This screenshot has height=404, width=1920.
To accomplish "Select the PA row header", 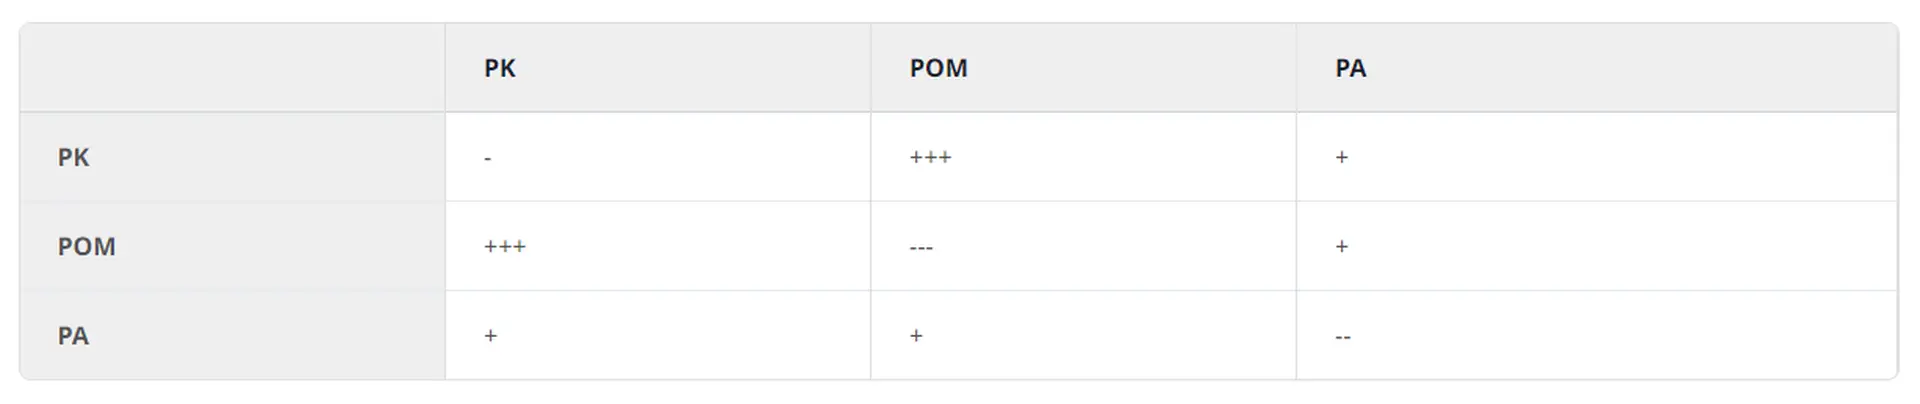I will pos(73,335).
